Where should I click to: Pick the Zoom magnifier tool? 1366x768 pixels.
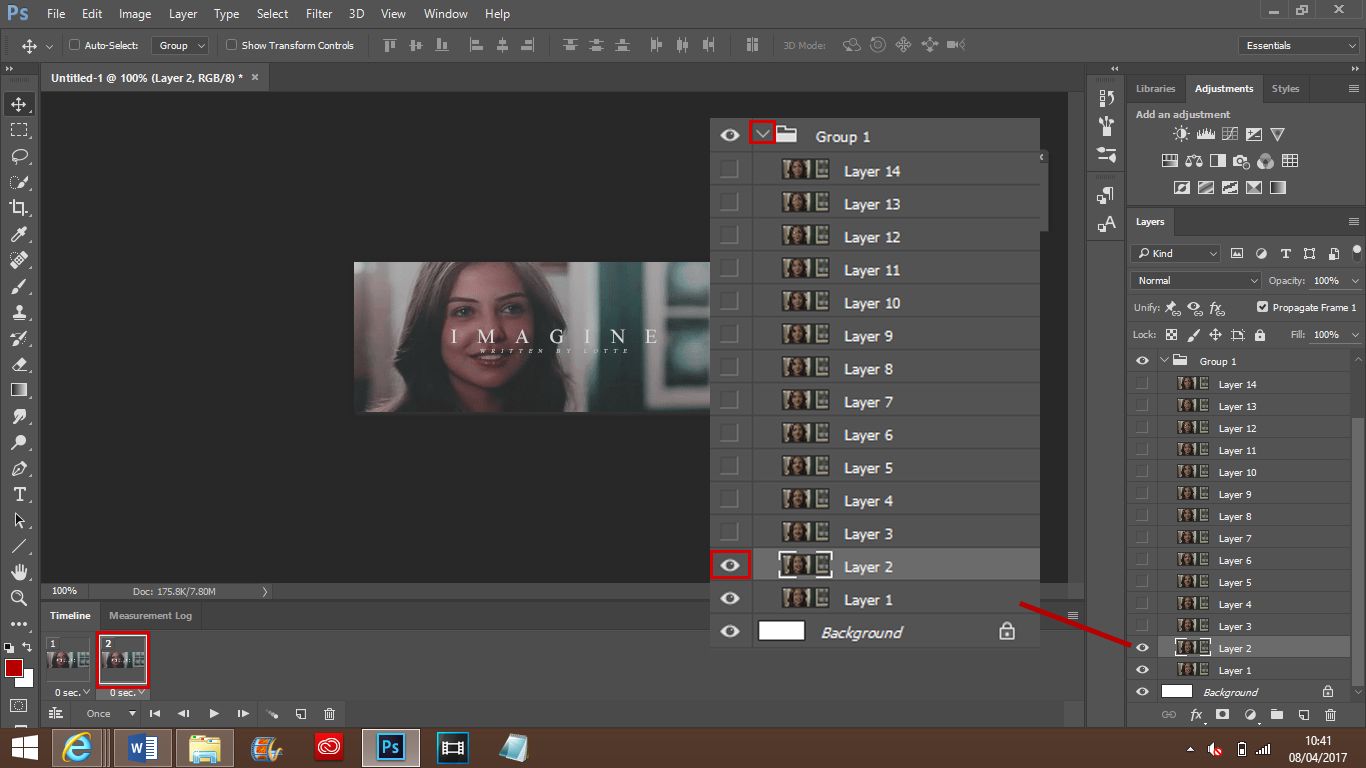click(x=19, y=598)
